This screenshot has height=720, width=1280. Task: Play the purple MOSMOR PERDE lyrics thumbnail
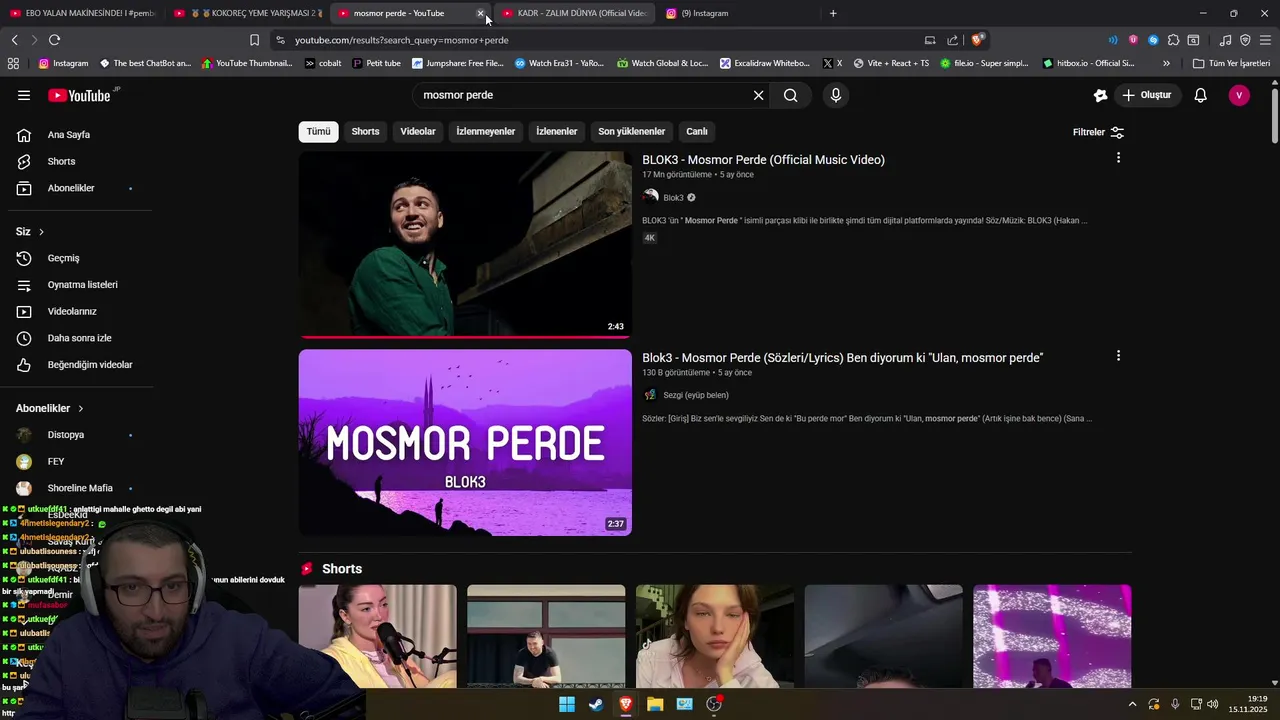(x=465, y=442)
